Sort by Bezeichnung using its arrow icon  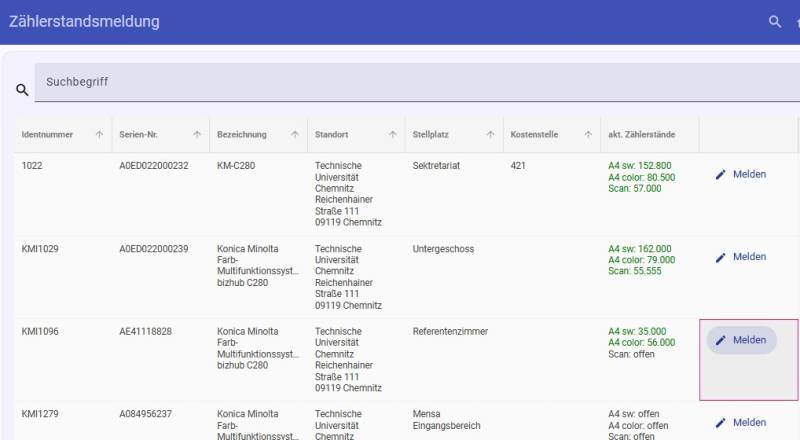click(x=295, y=134)
